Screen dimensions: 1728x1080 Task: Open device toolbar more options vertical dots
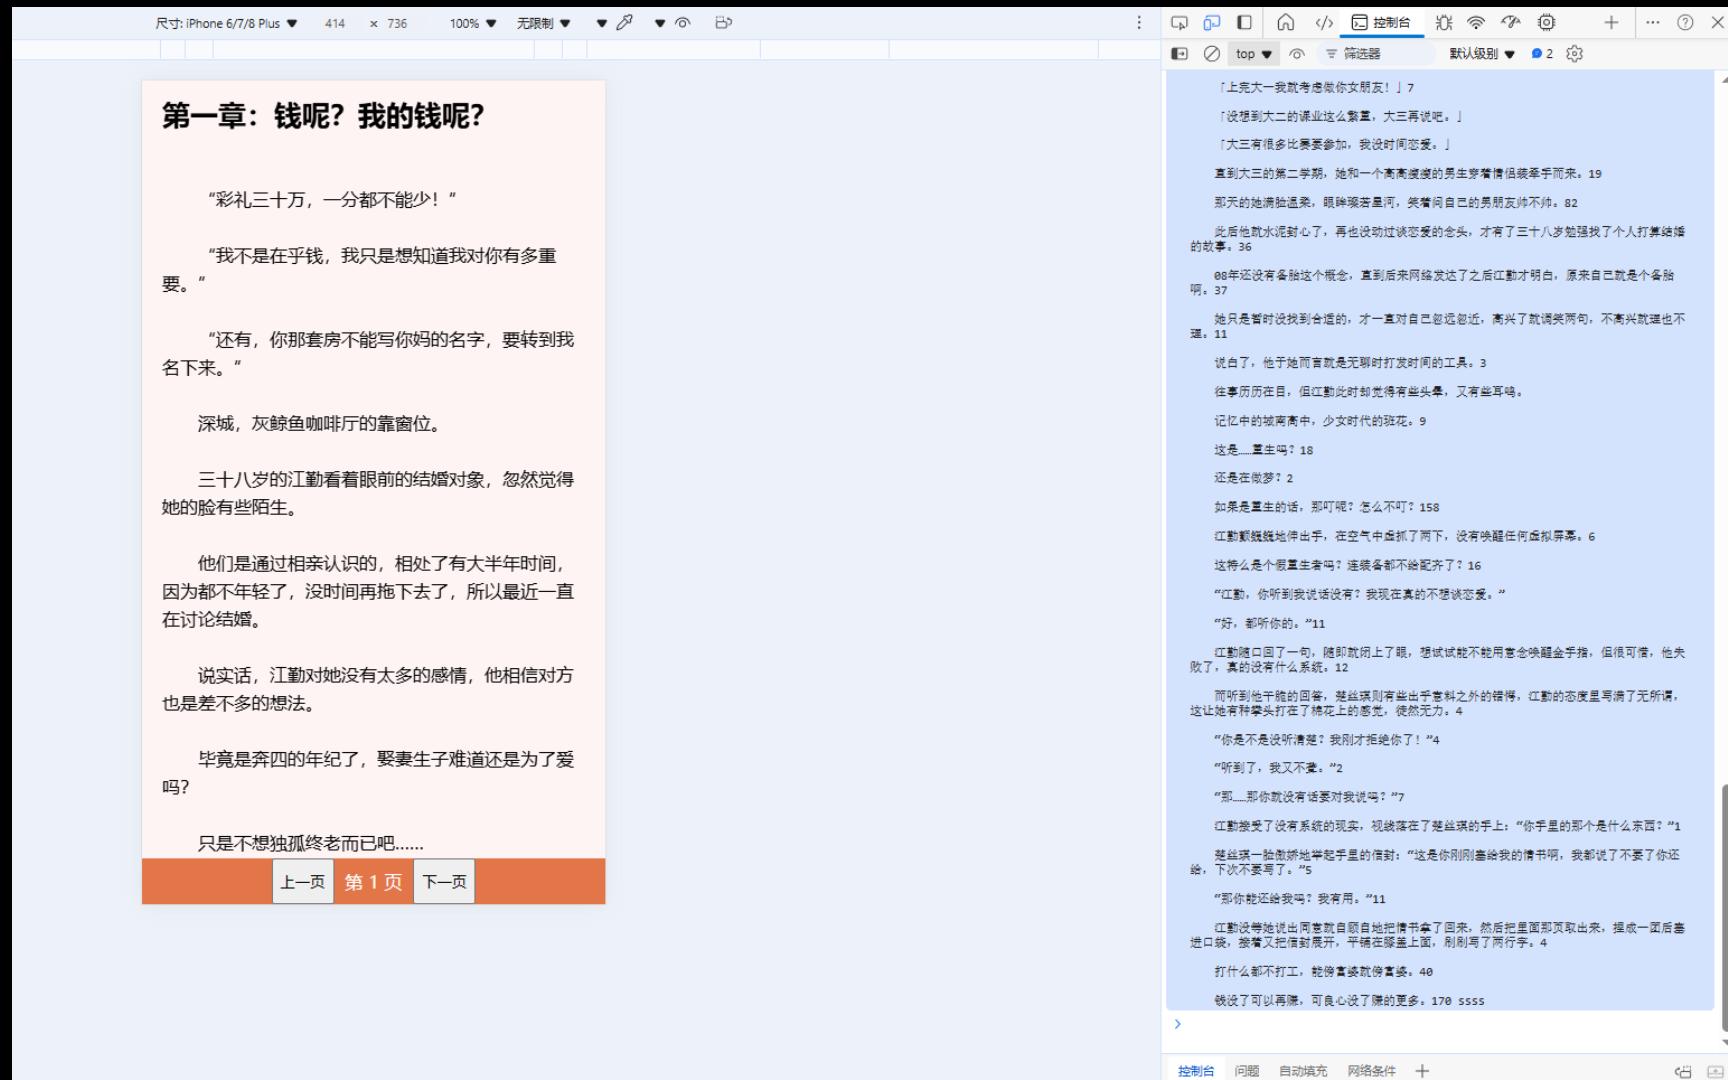point(1139,23)
